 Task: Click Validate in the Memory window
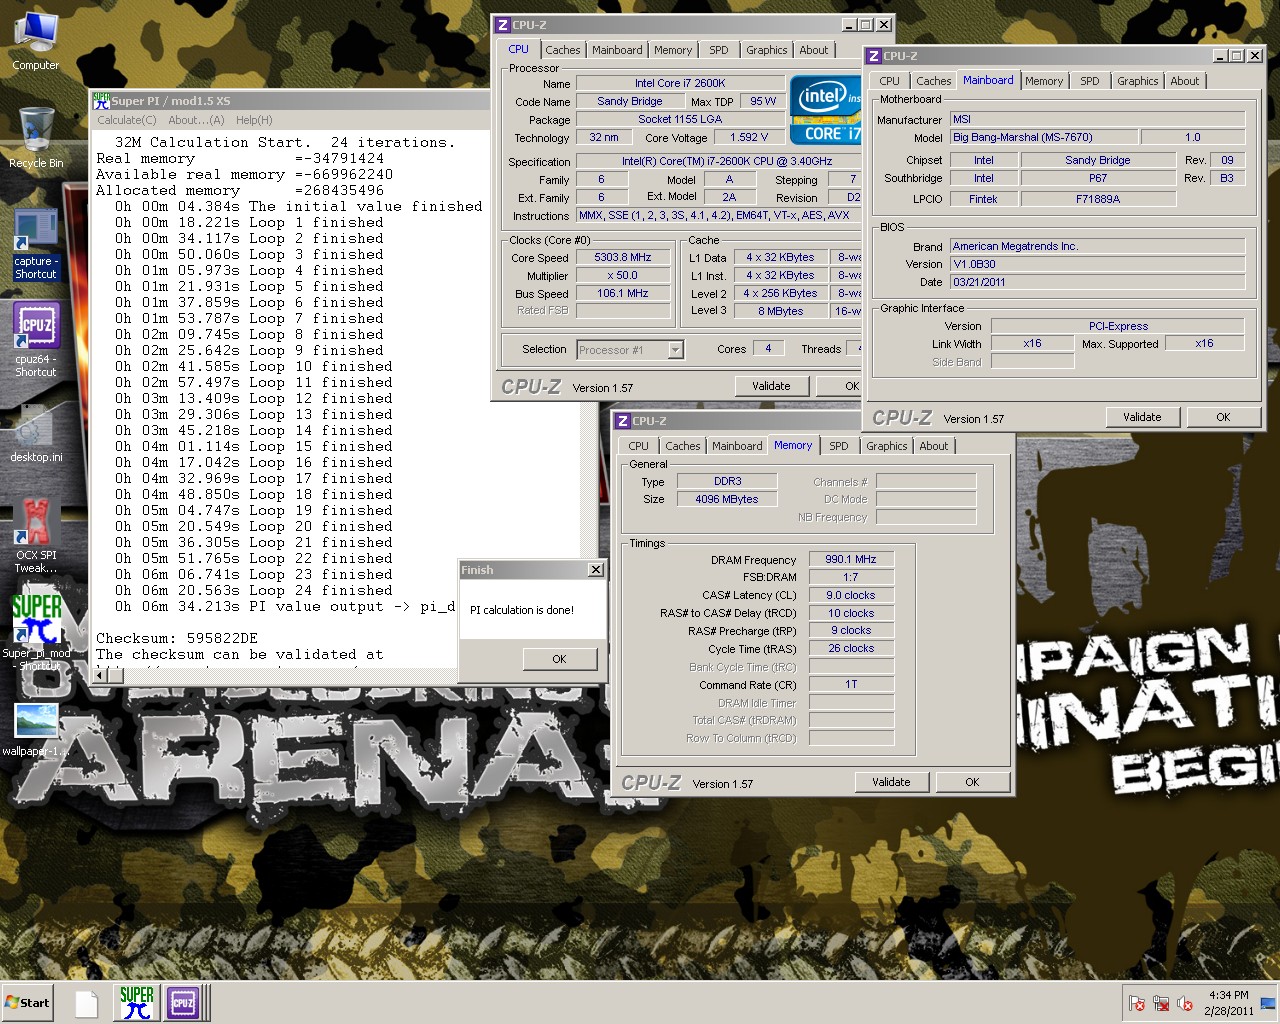[891, 782]
